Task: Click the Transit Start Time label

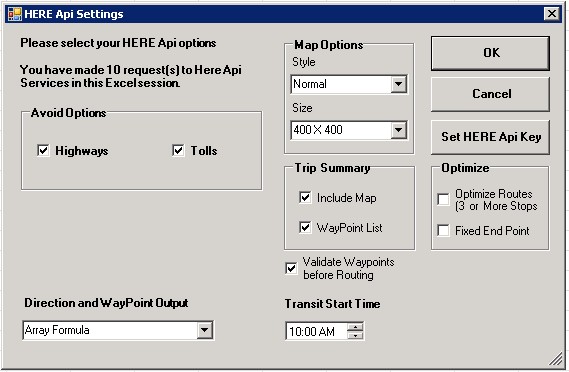Action: (x=332, y=303)
